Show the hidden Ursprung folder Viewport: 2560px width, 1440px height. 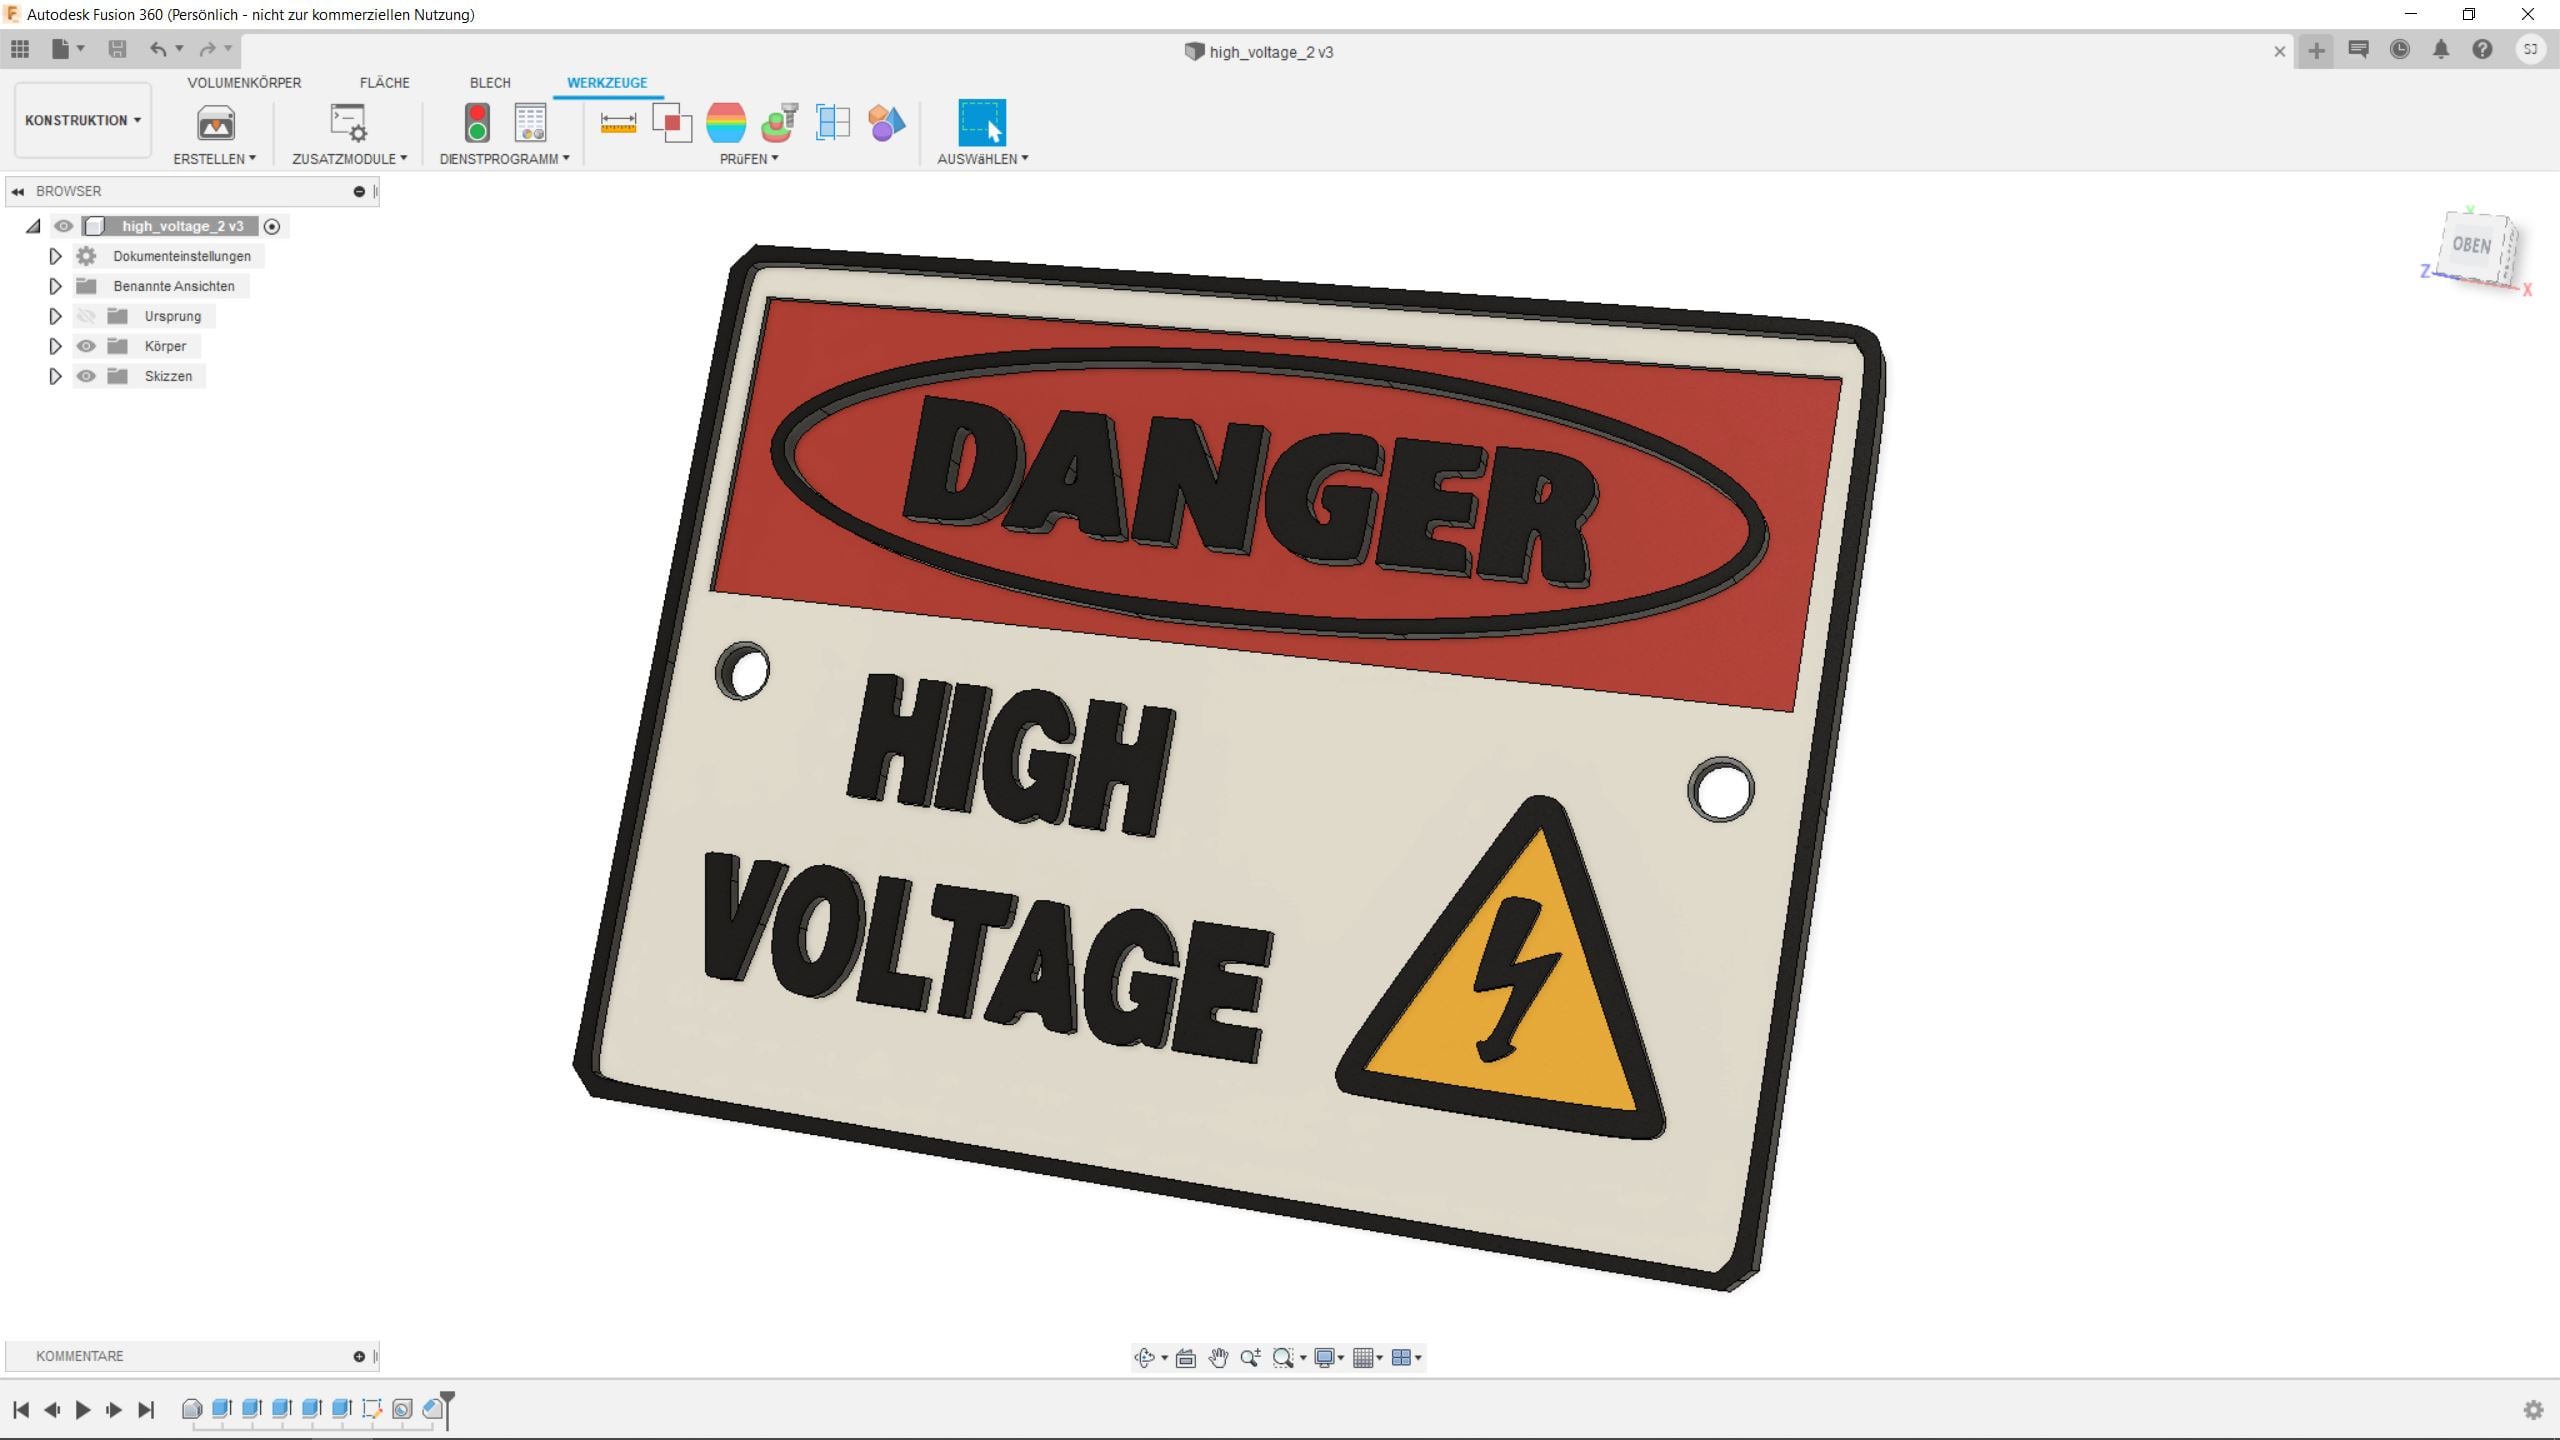[x=86, y=316]
